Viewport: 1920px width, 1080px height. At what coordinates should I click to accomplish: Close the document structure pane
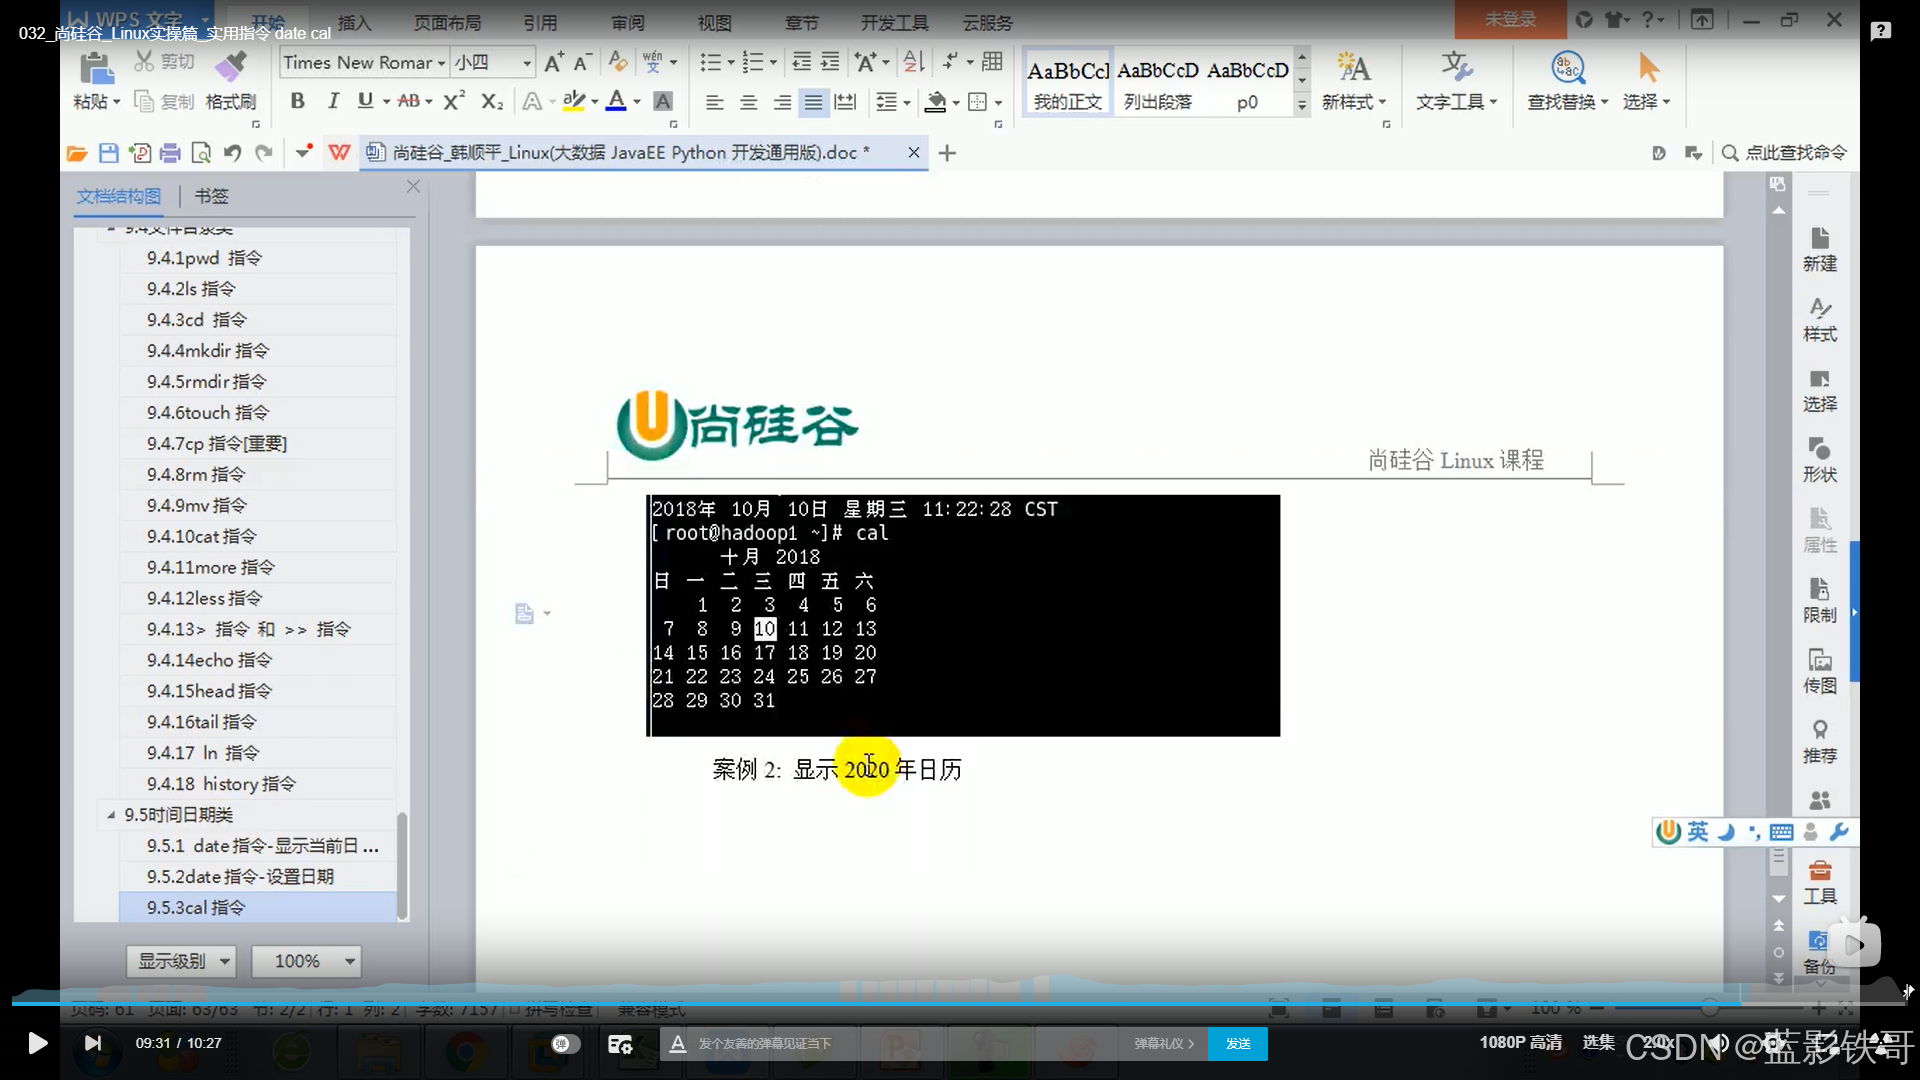tap(413, 187)
